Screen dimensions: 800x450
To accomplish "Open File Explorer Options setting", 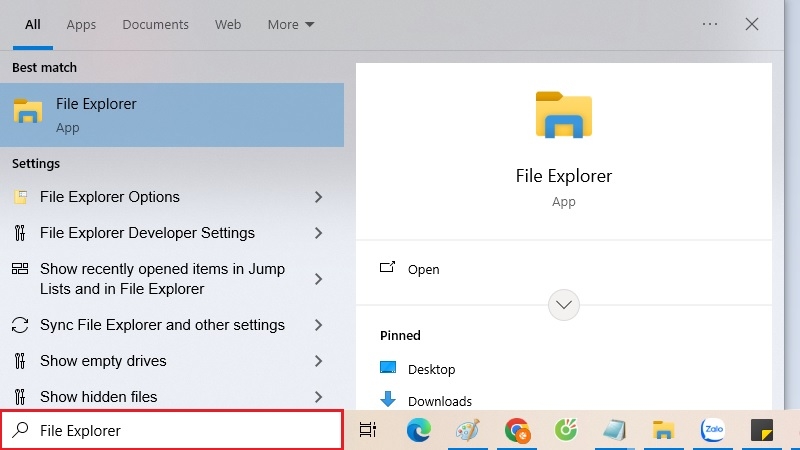I will tap(172, 197).
